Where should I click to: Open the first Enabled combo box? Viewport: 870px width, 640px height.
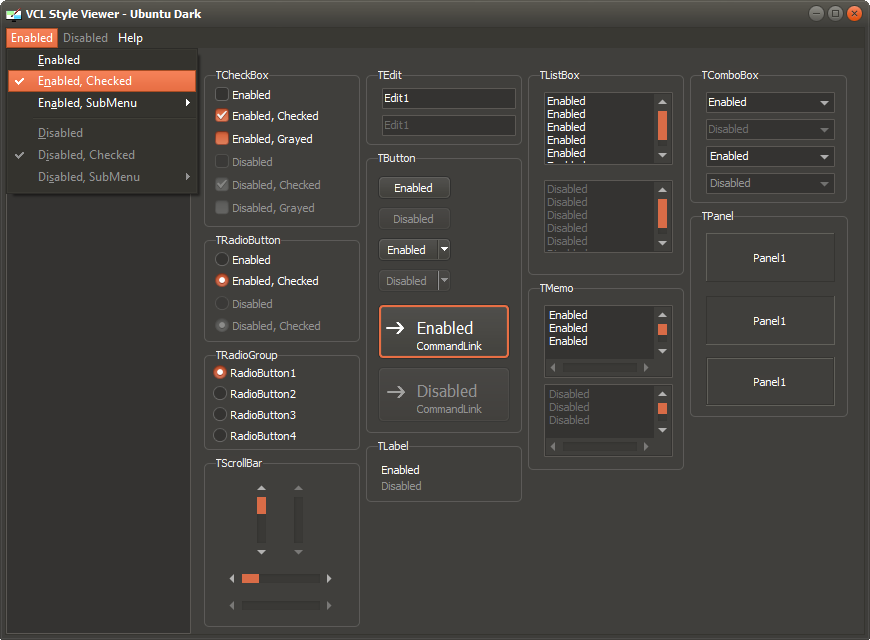pyautogui.click(x=770, y=102)
